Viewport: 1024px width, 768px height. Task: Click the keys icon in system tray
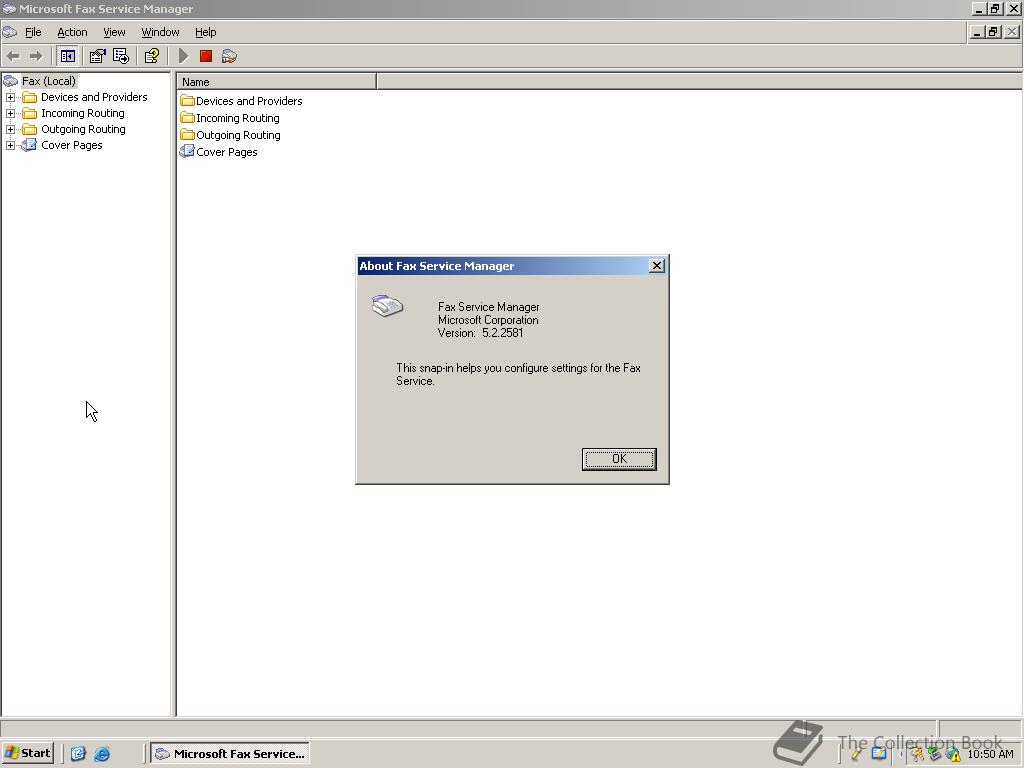[x=917, y=755]
